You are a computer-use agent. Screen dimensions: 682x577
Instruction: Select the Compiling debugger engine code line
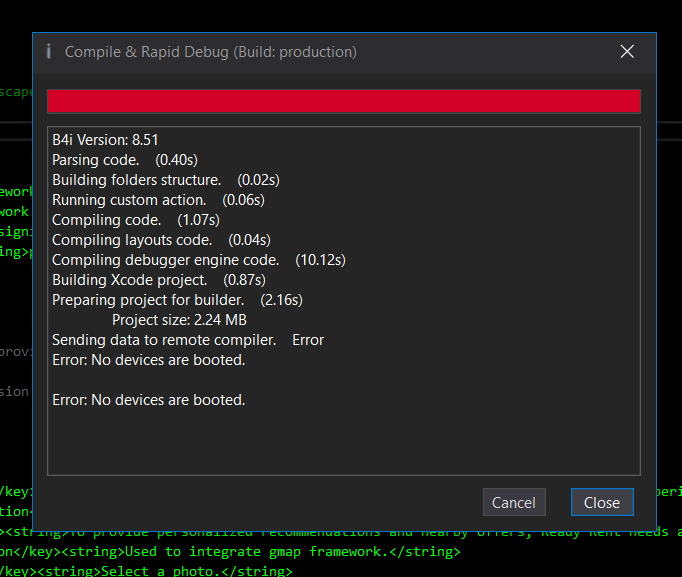point(198,260)
